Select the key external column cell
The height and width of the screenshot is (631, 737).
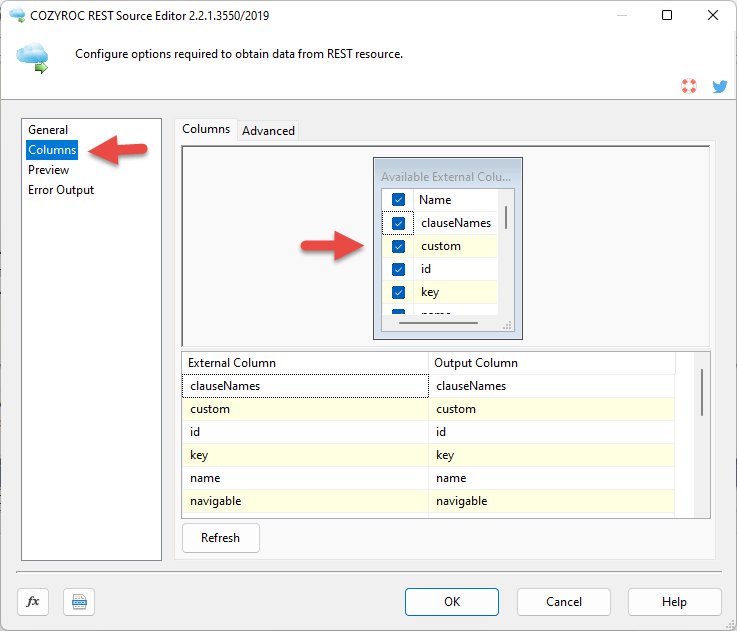305,455
